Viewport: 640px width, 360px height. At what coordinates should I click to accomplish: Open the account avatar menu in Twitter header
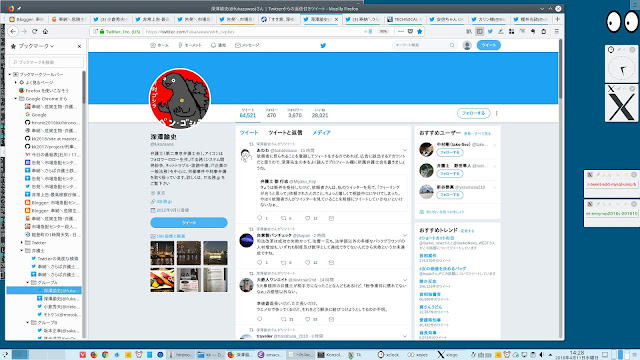click(x=467, y=45)
